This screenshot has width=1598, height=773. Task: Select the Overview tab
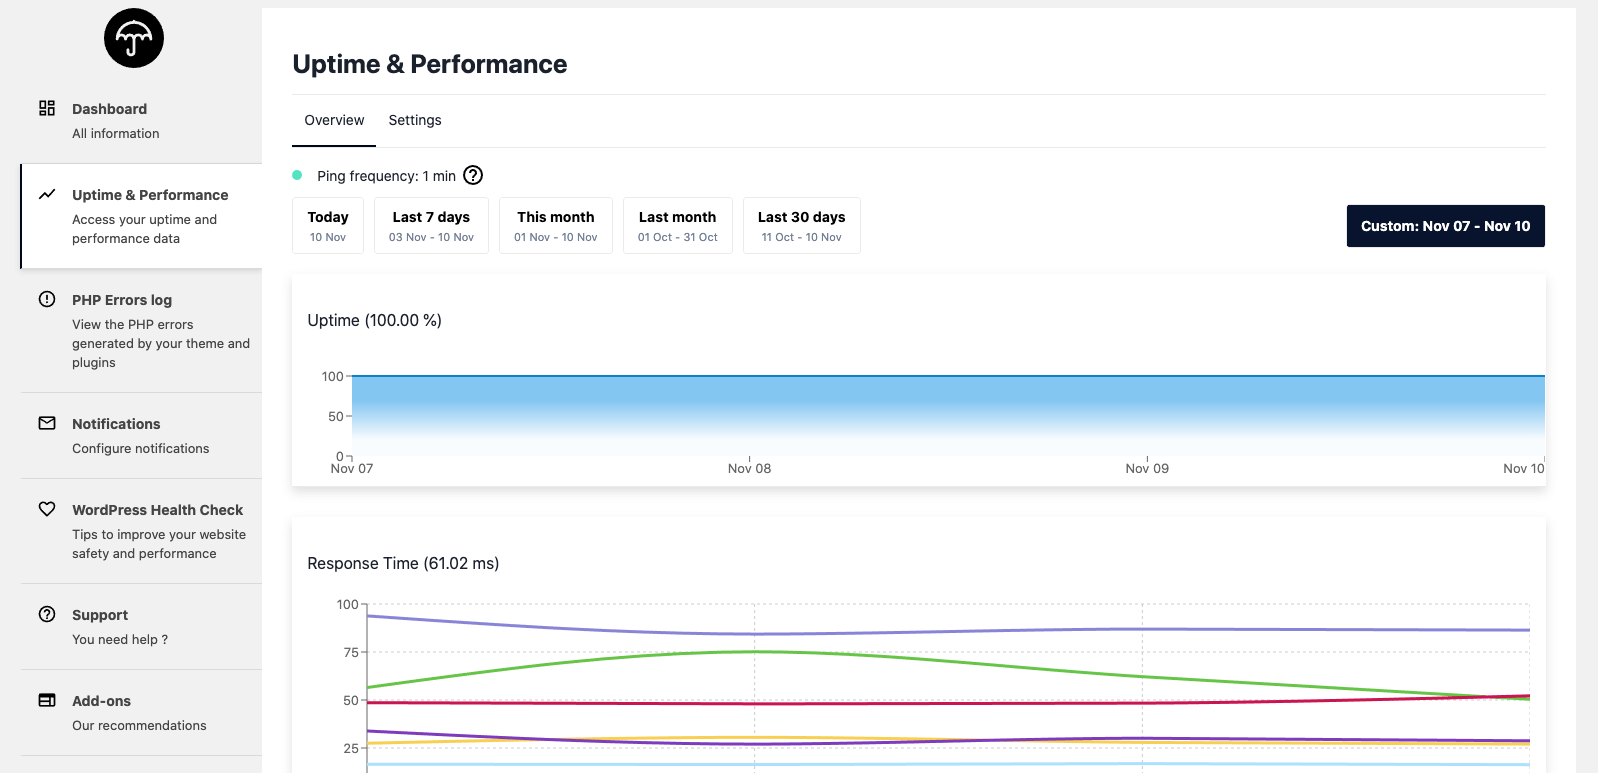[x=334, y=120]
